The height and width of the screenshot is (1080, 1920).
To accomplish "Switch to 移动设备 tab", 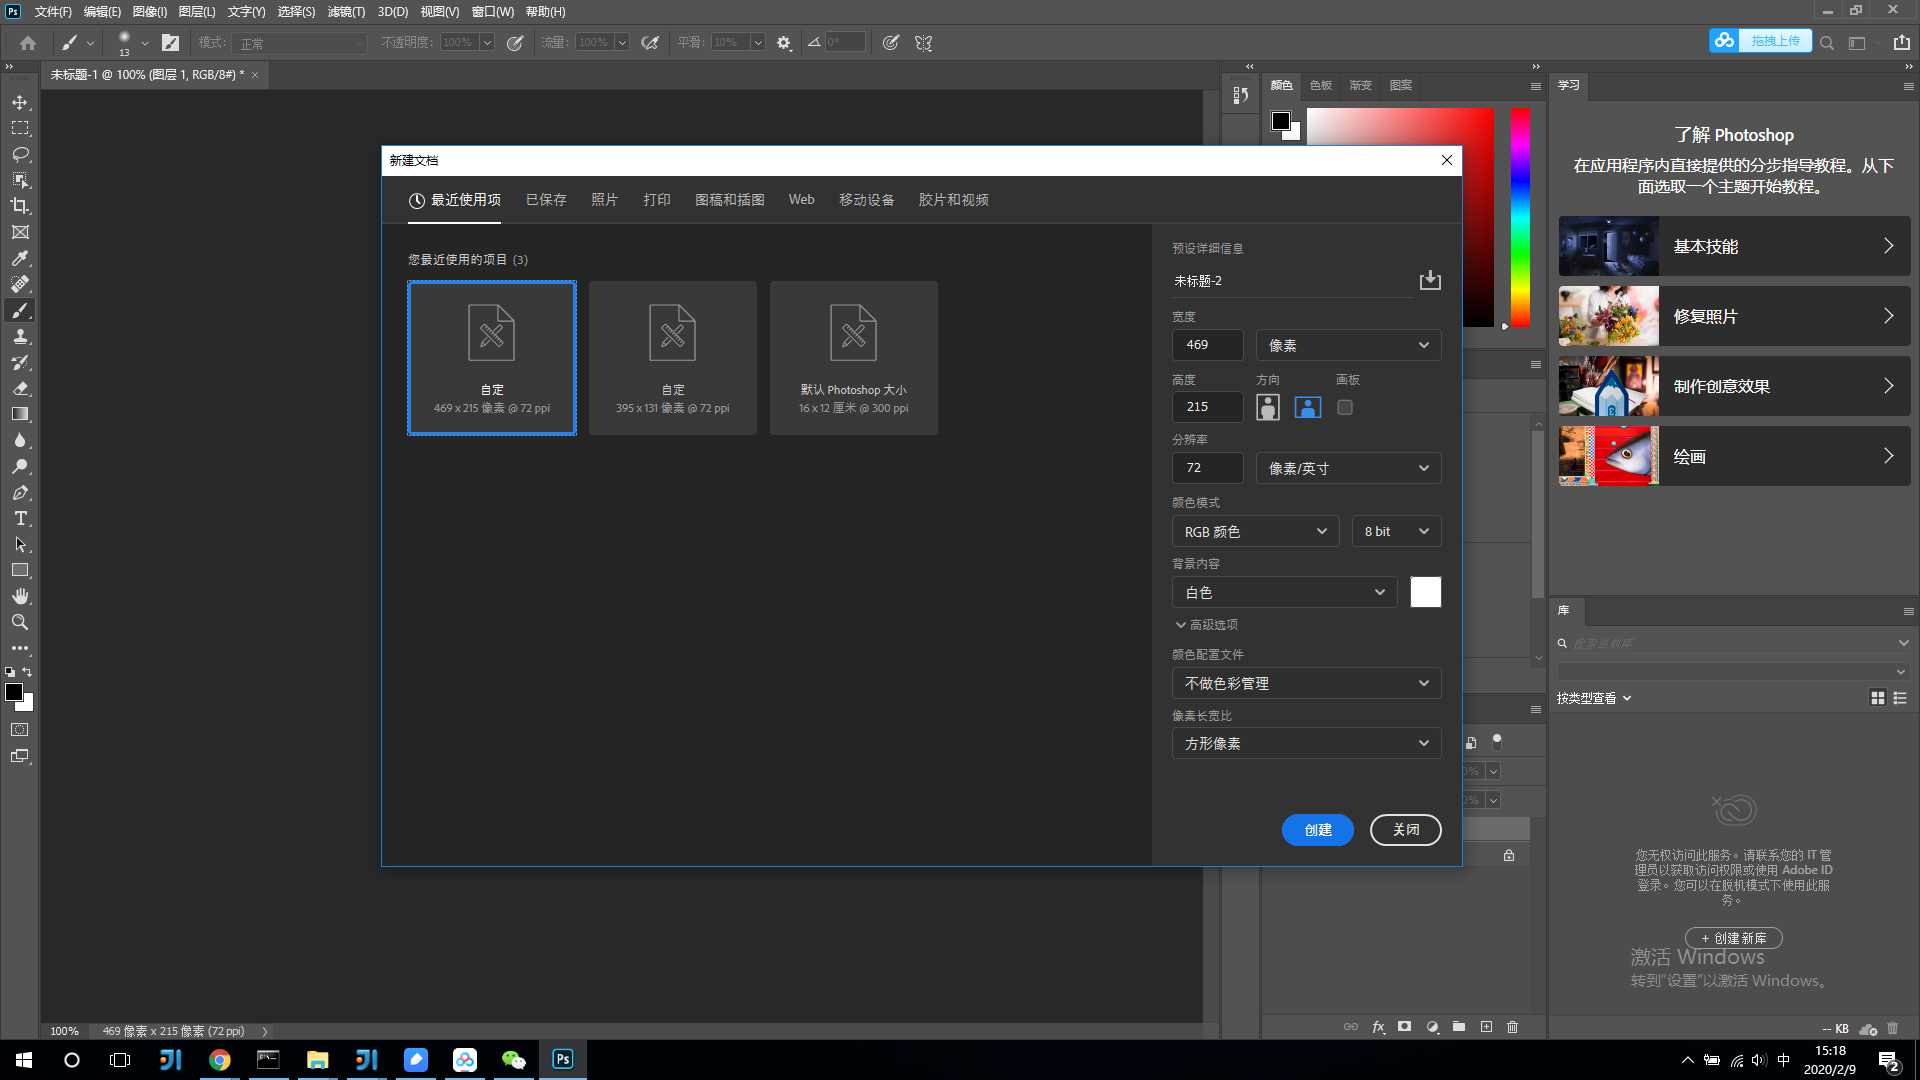I will tap(867, 200).
